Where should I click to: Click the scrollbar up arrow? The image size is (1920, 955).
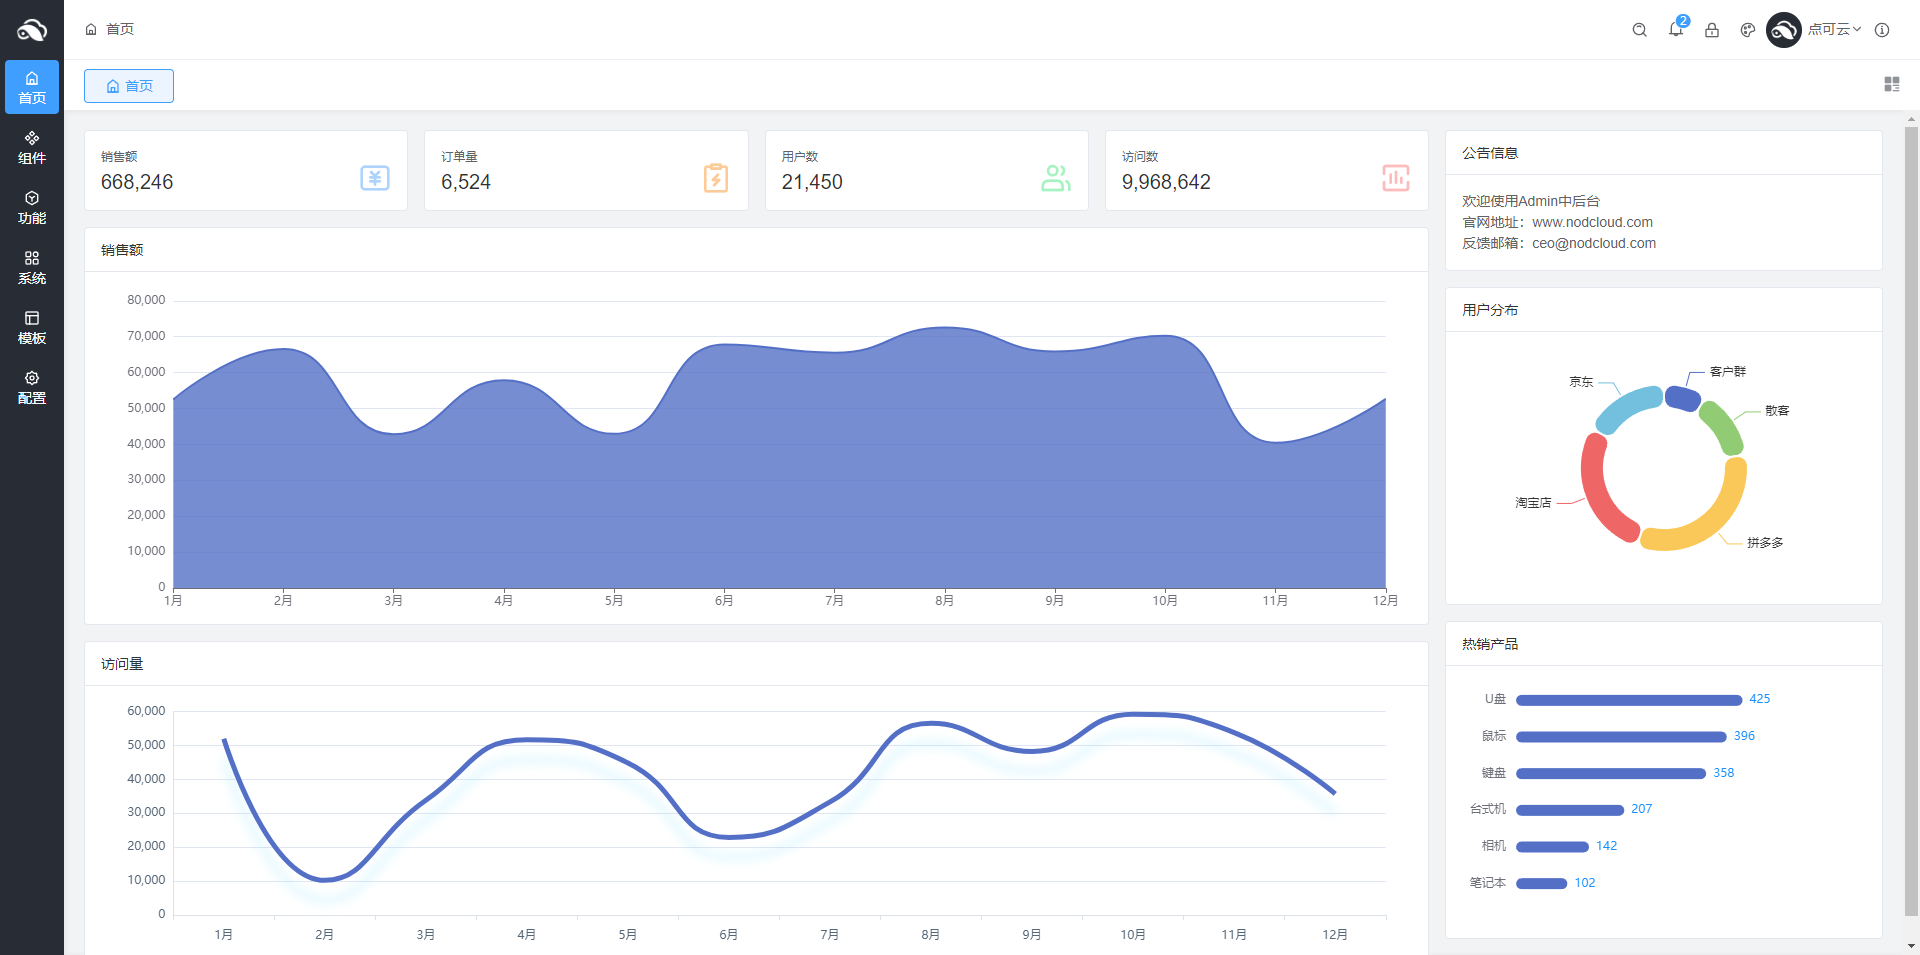1911,119
